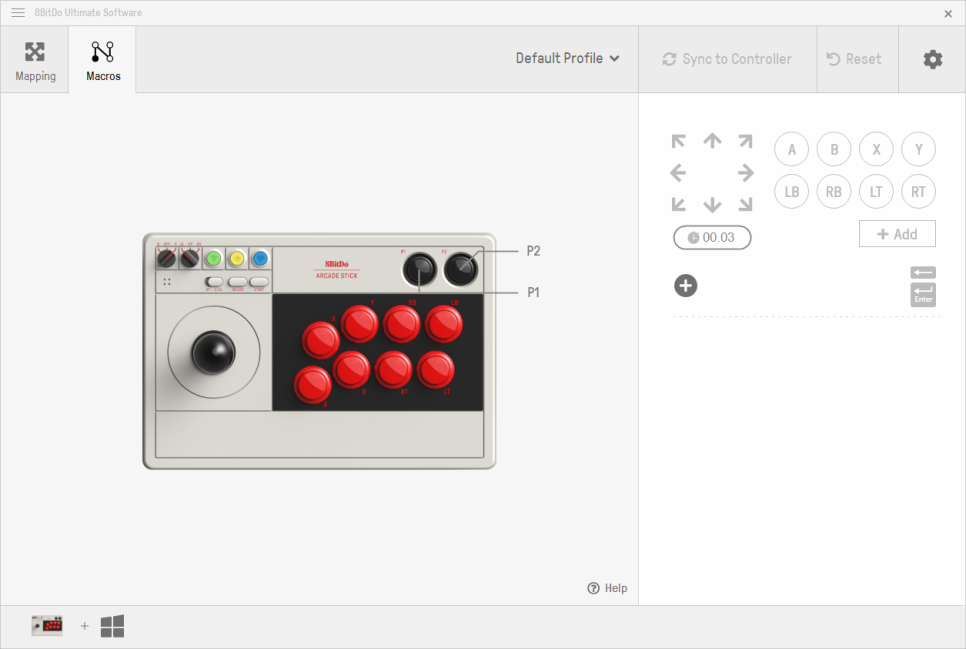Click the + Add button
The width and height of the screenshot is (966, 649).
click(897, 234)
